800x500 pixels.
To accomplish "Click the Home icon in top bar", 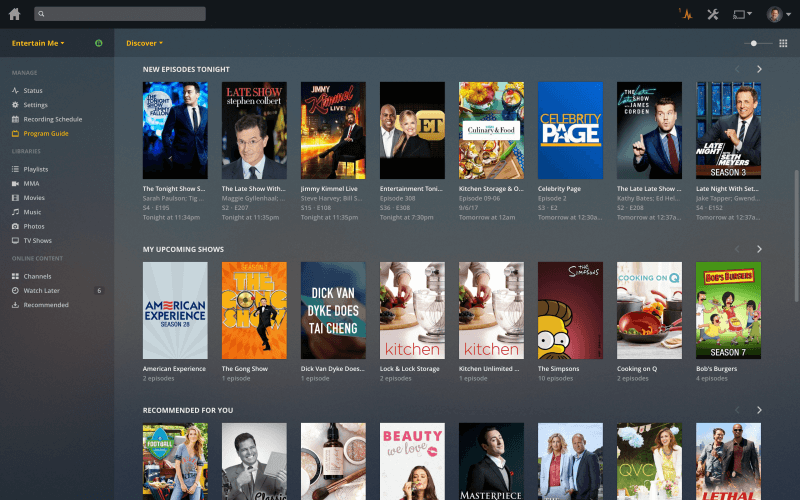I will click(x=14, y=14).
